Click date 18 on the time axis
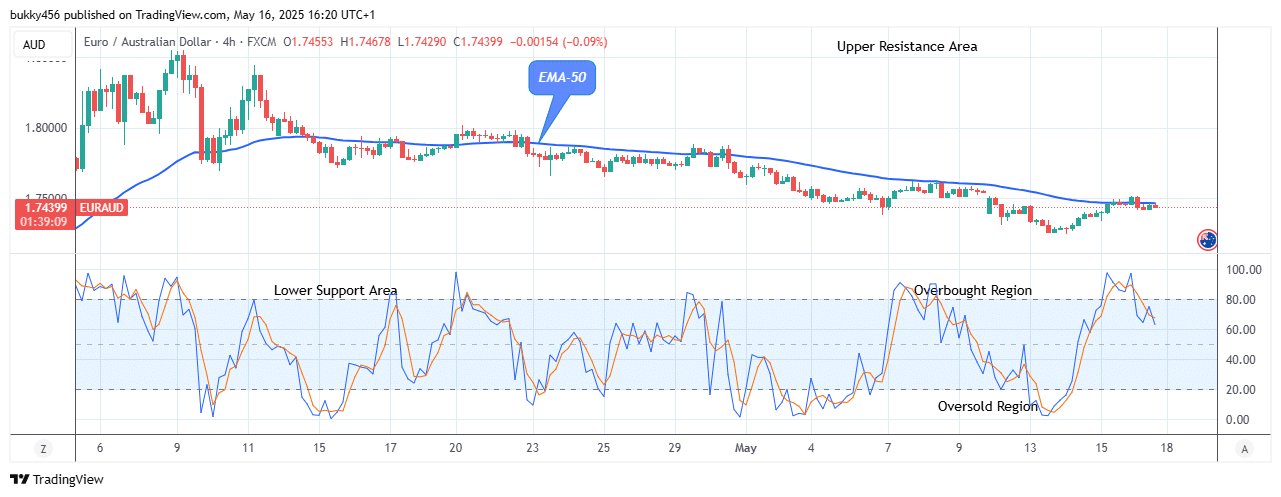This screenshot has height=497, width=1281. click(x=1165, y=448)
